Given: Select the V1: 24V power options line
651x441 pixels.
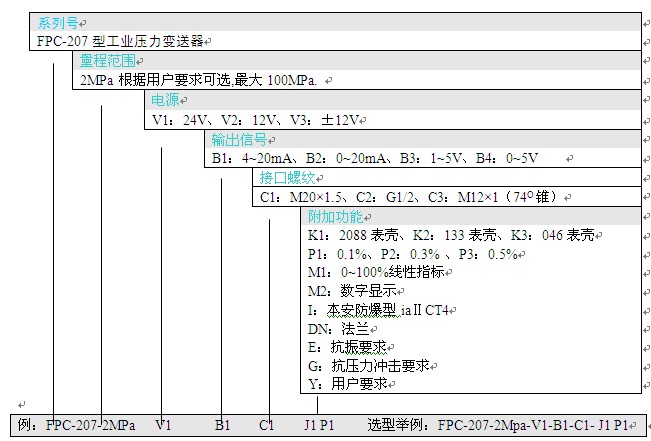Looking at the screenshot, I should pyautogui.click(x=256, y=119).
